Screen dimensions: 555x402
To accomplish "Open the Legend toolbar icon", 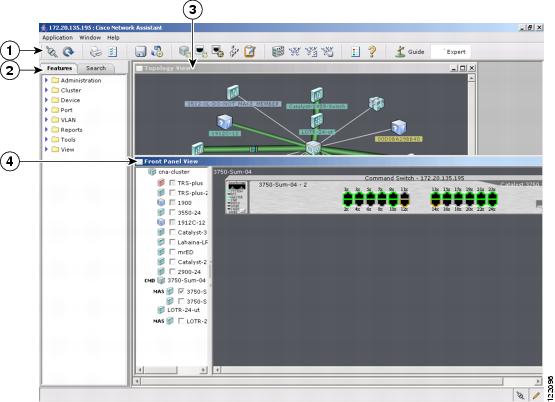I will click(x=355, y=52).
